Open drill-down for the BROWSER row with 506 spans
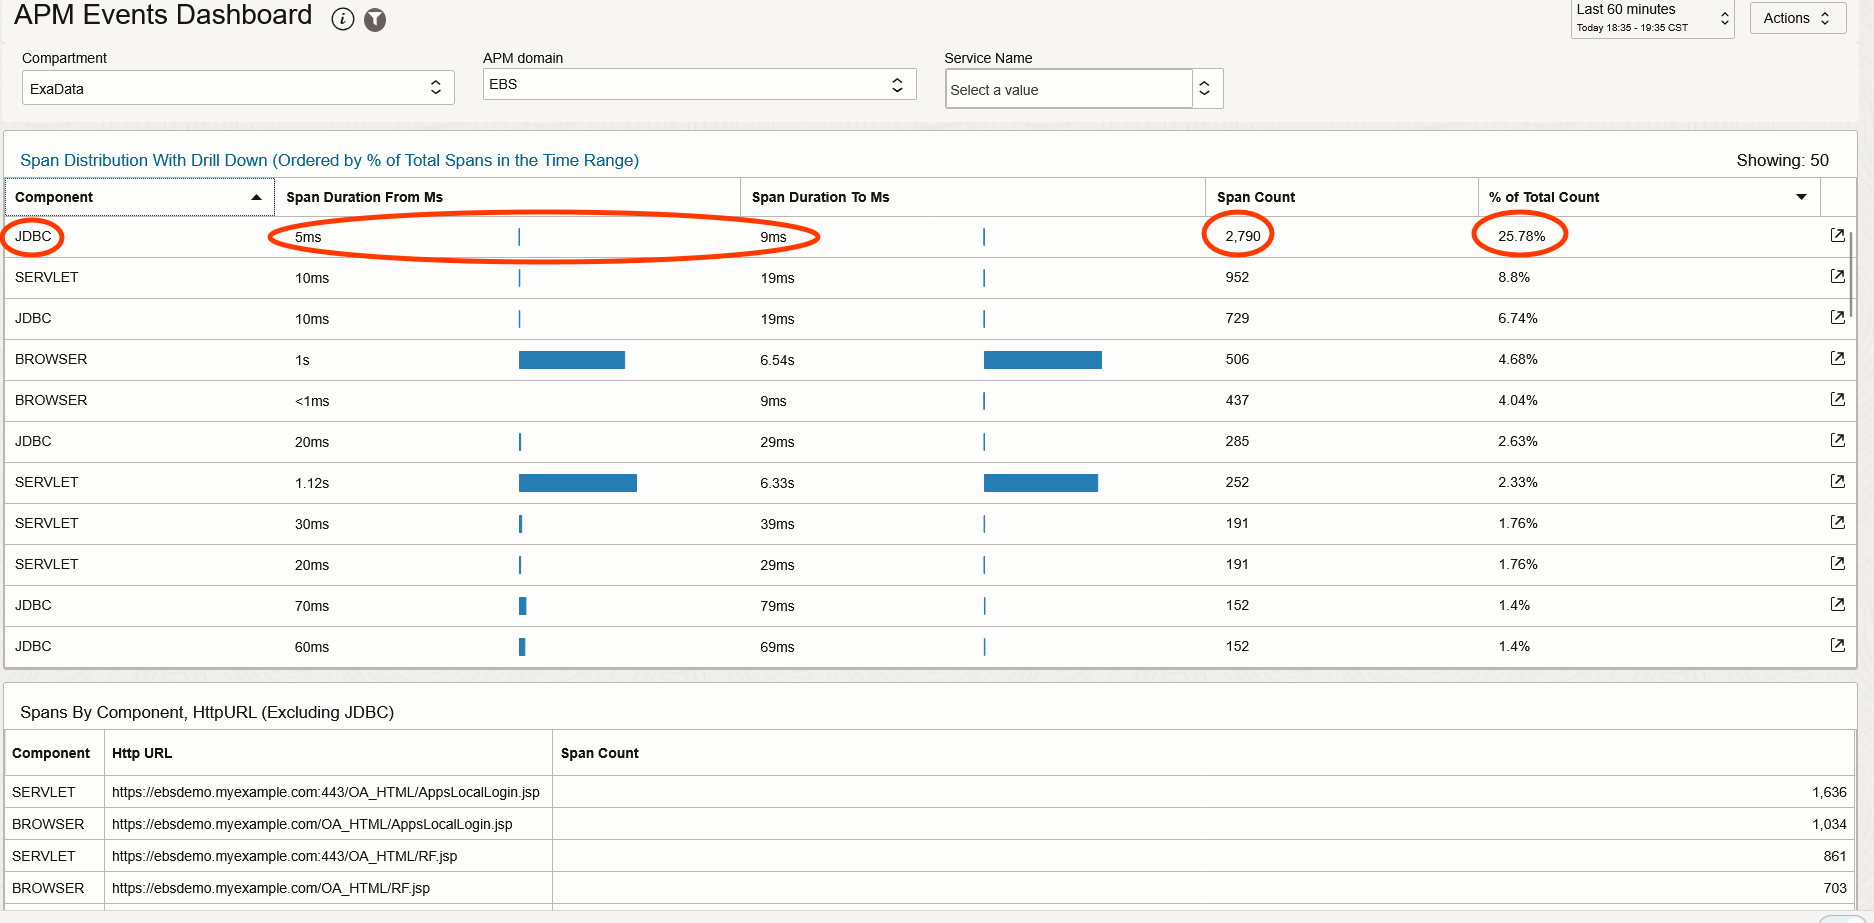The height and width of the screenshot is (923, 1874). [1837, 358]
